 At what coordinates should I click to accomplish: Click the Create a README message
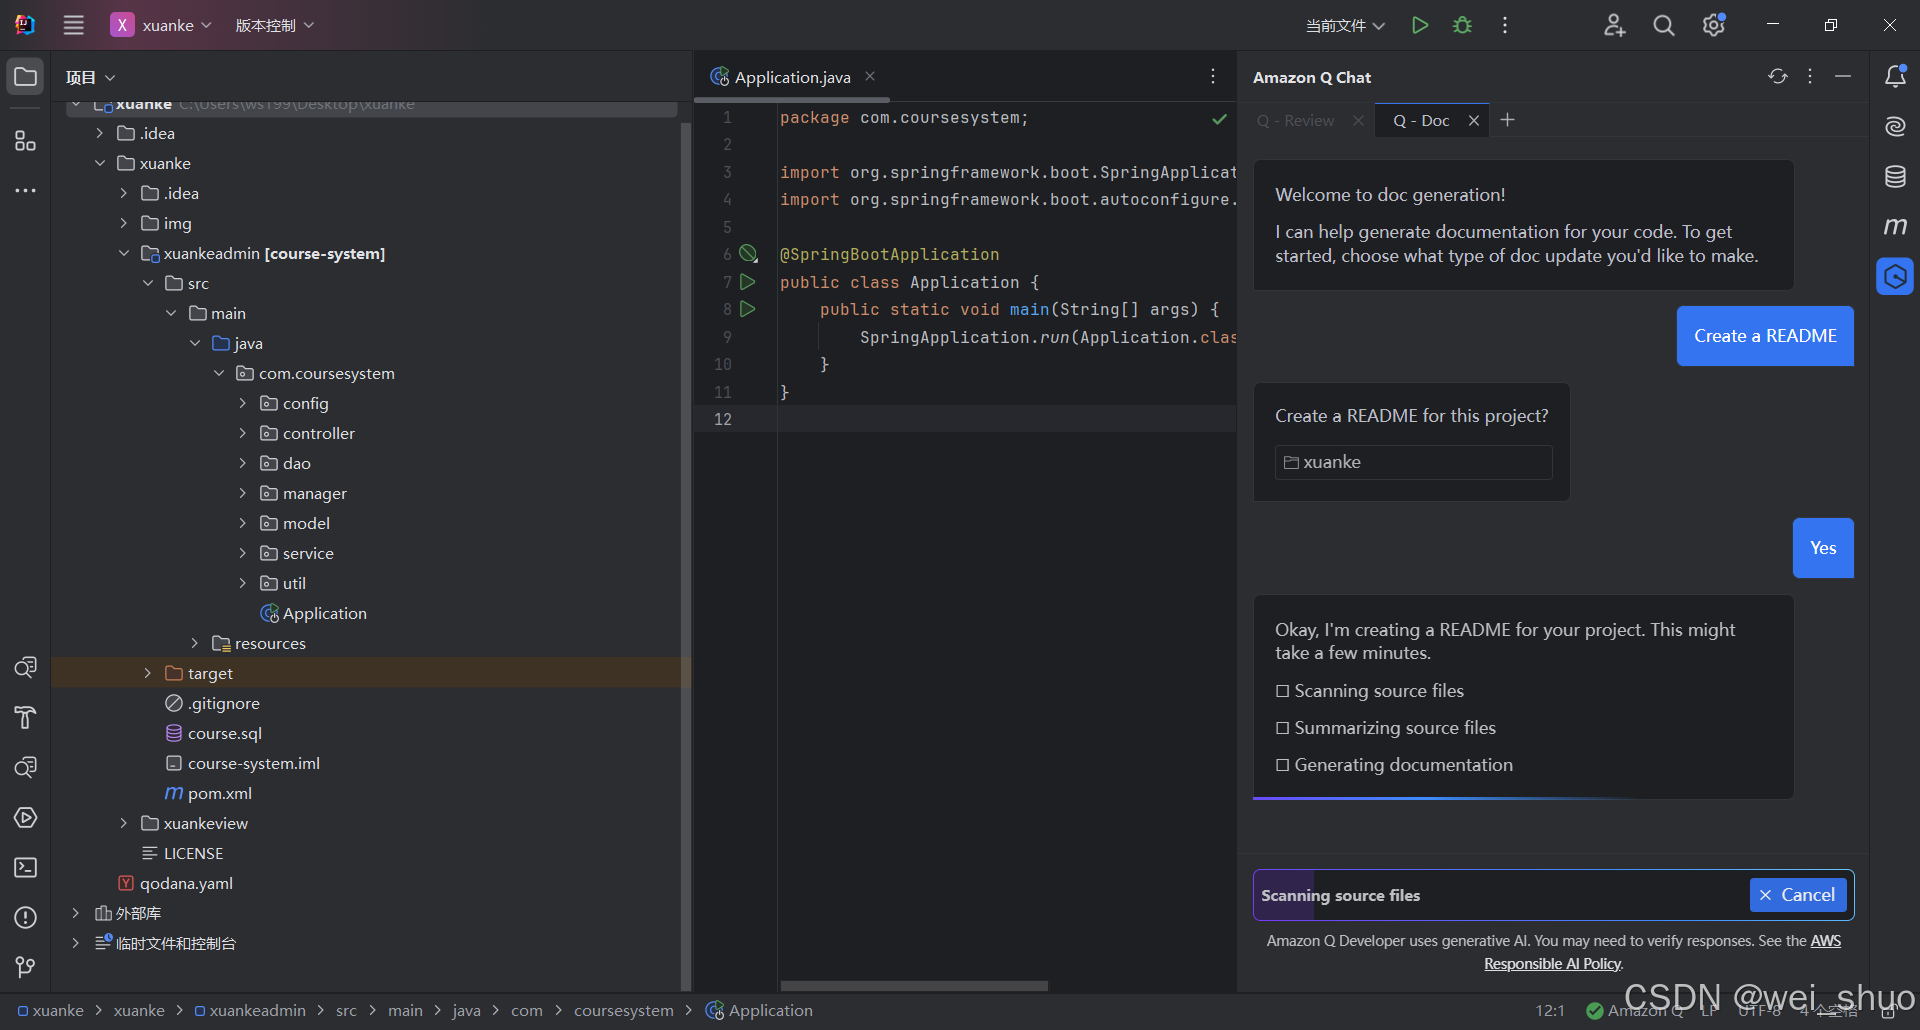[x=1765, y=336]
